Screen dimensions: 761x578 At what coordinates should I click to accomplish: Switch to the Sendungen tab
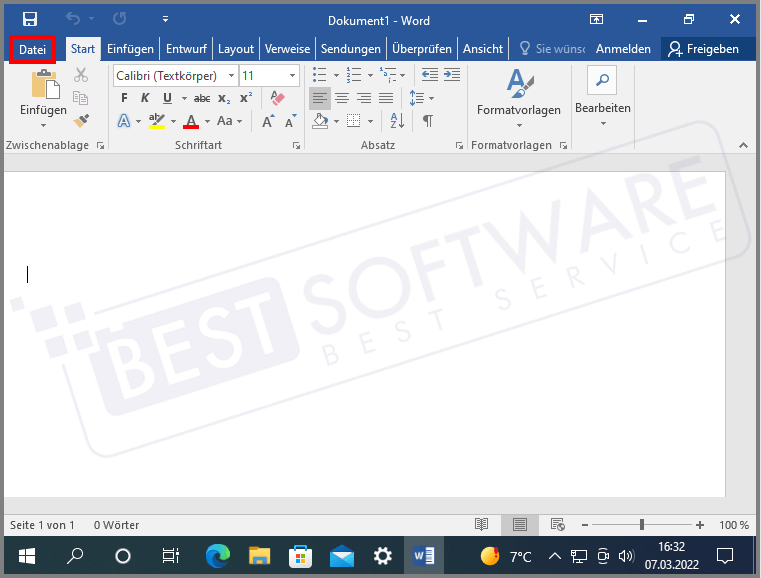(x=350, y=49)
